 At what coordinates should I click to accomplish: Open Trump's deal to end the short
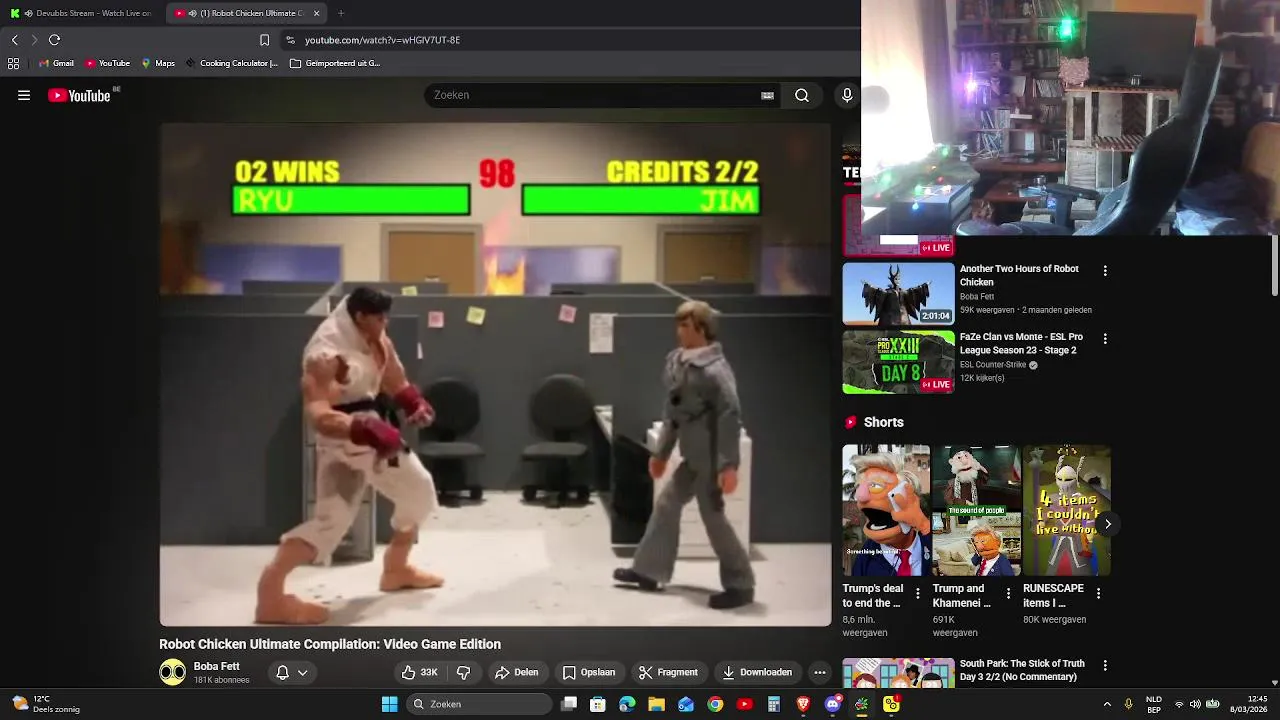[x=886, y=510]
